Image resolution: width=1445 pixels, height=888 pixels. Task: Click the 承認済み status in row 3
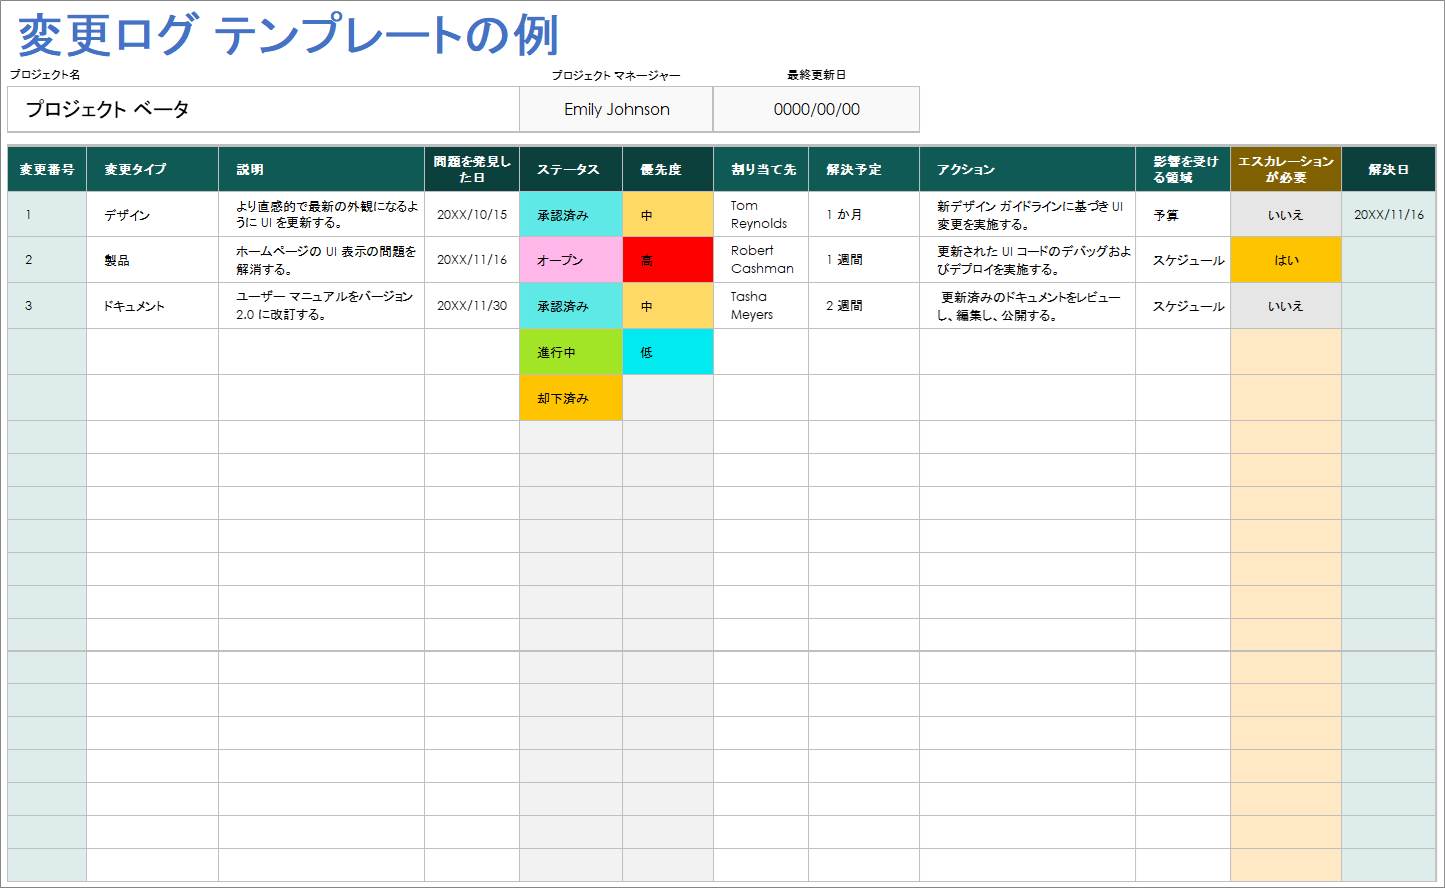571,306
